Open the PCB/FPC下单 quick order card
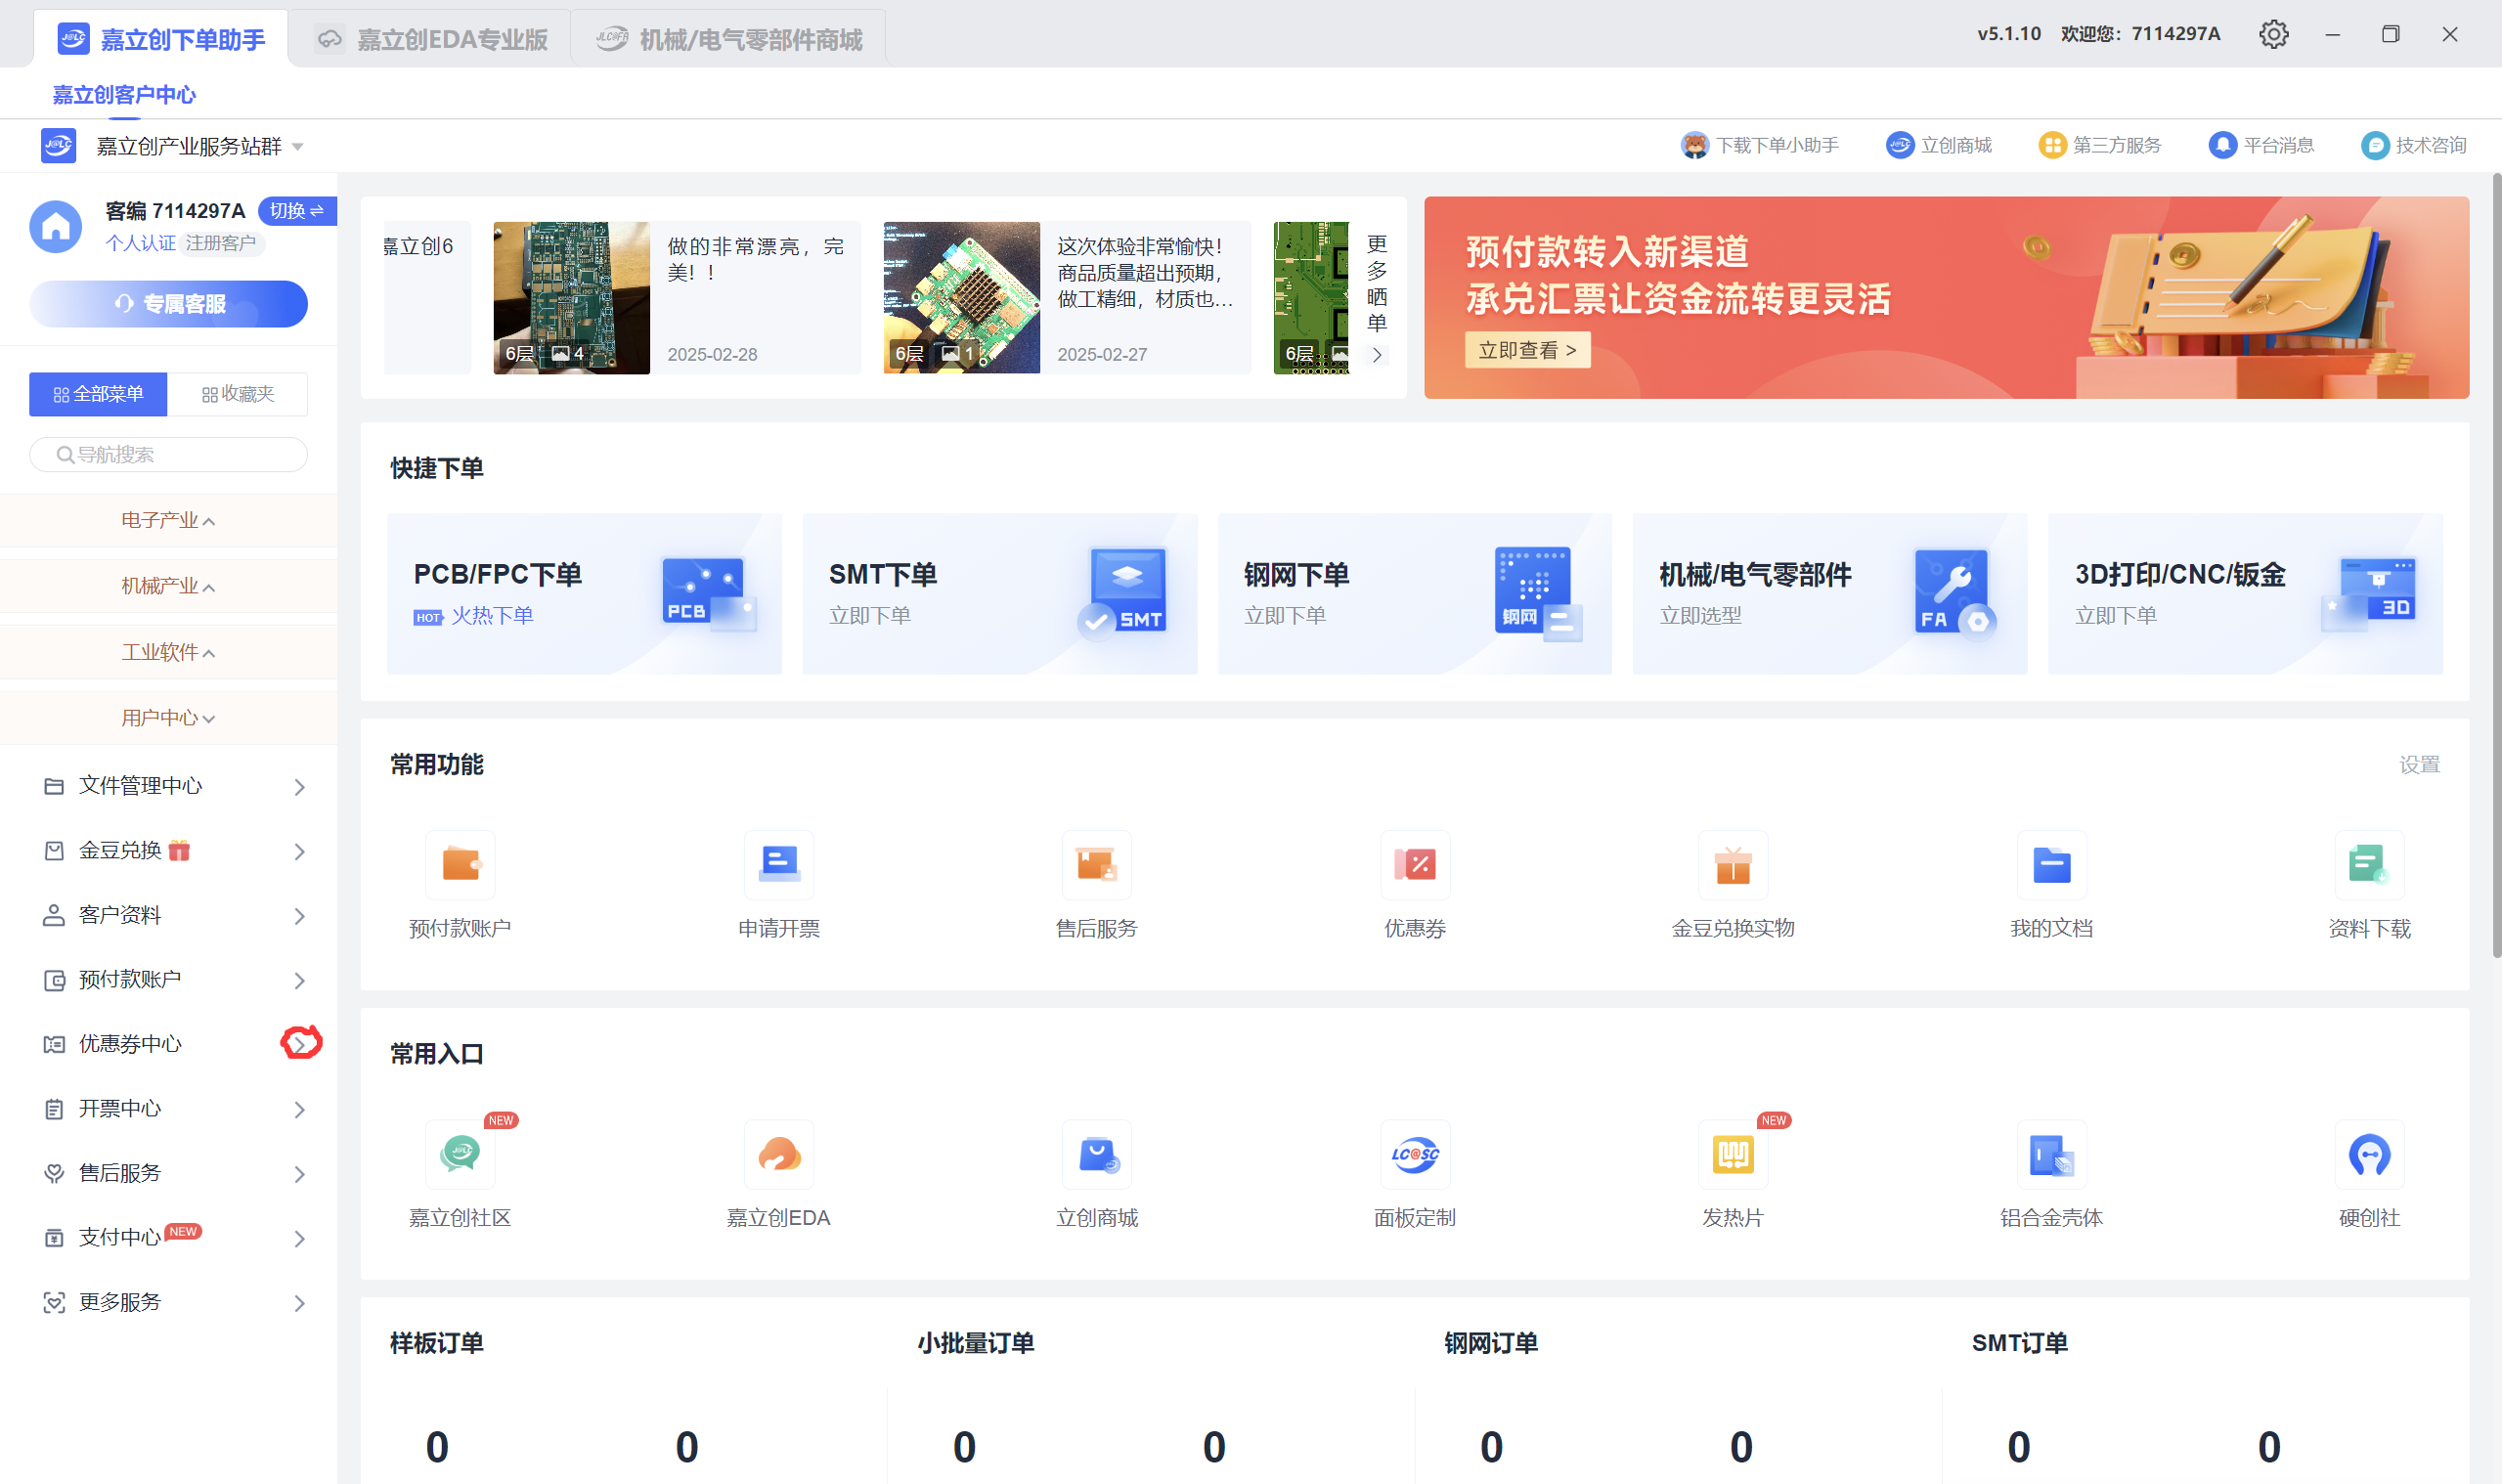The width and height of the screenshot is (2502, 1484). pyautogui.click(x=584, y=594)
